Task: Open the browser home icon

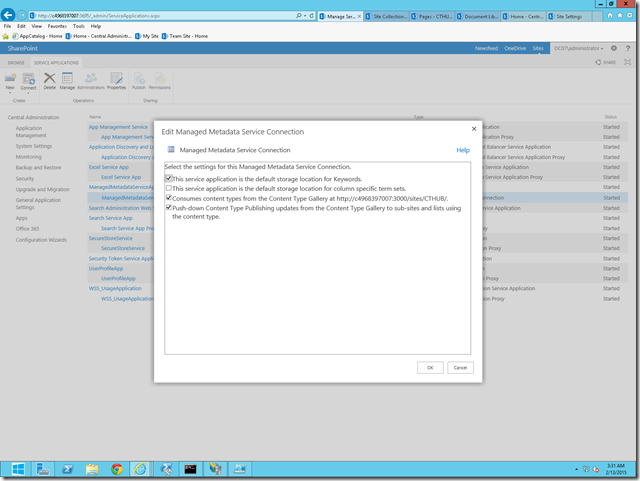Action: [x=610, y=16]
